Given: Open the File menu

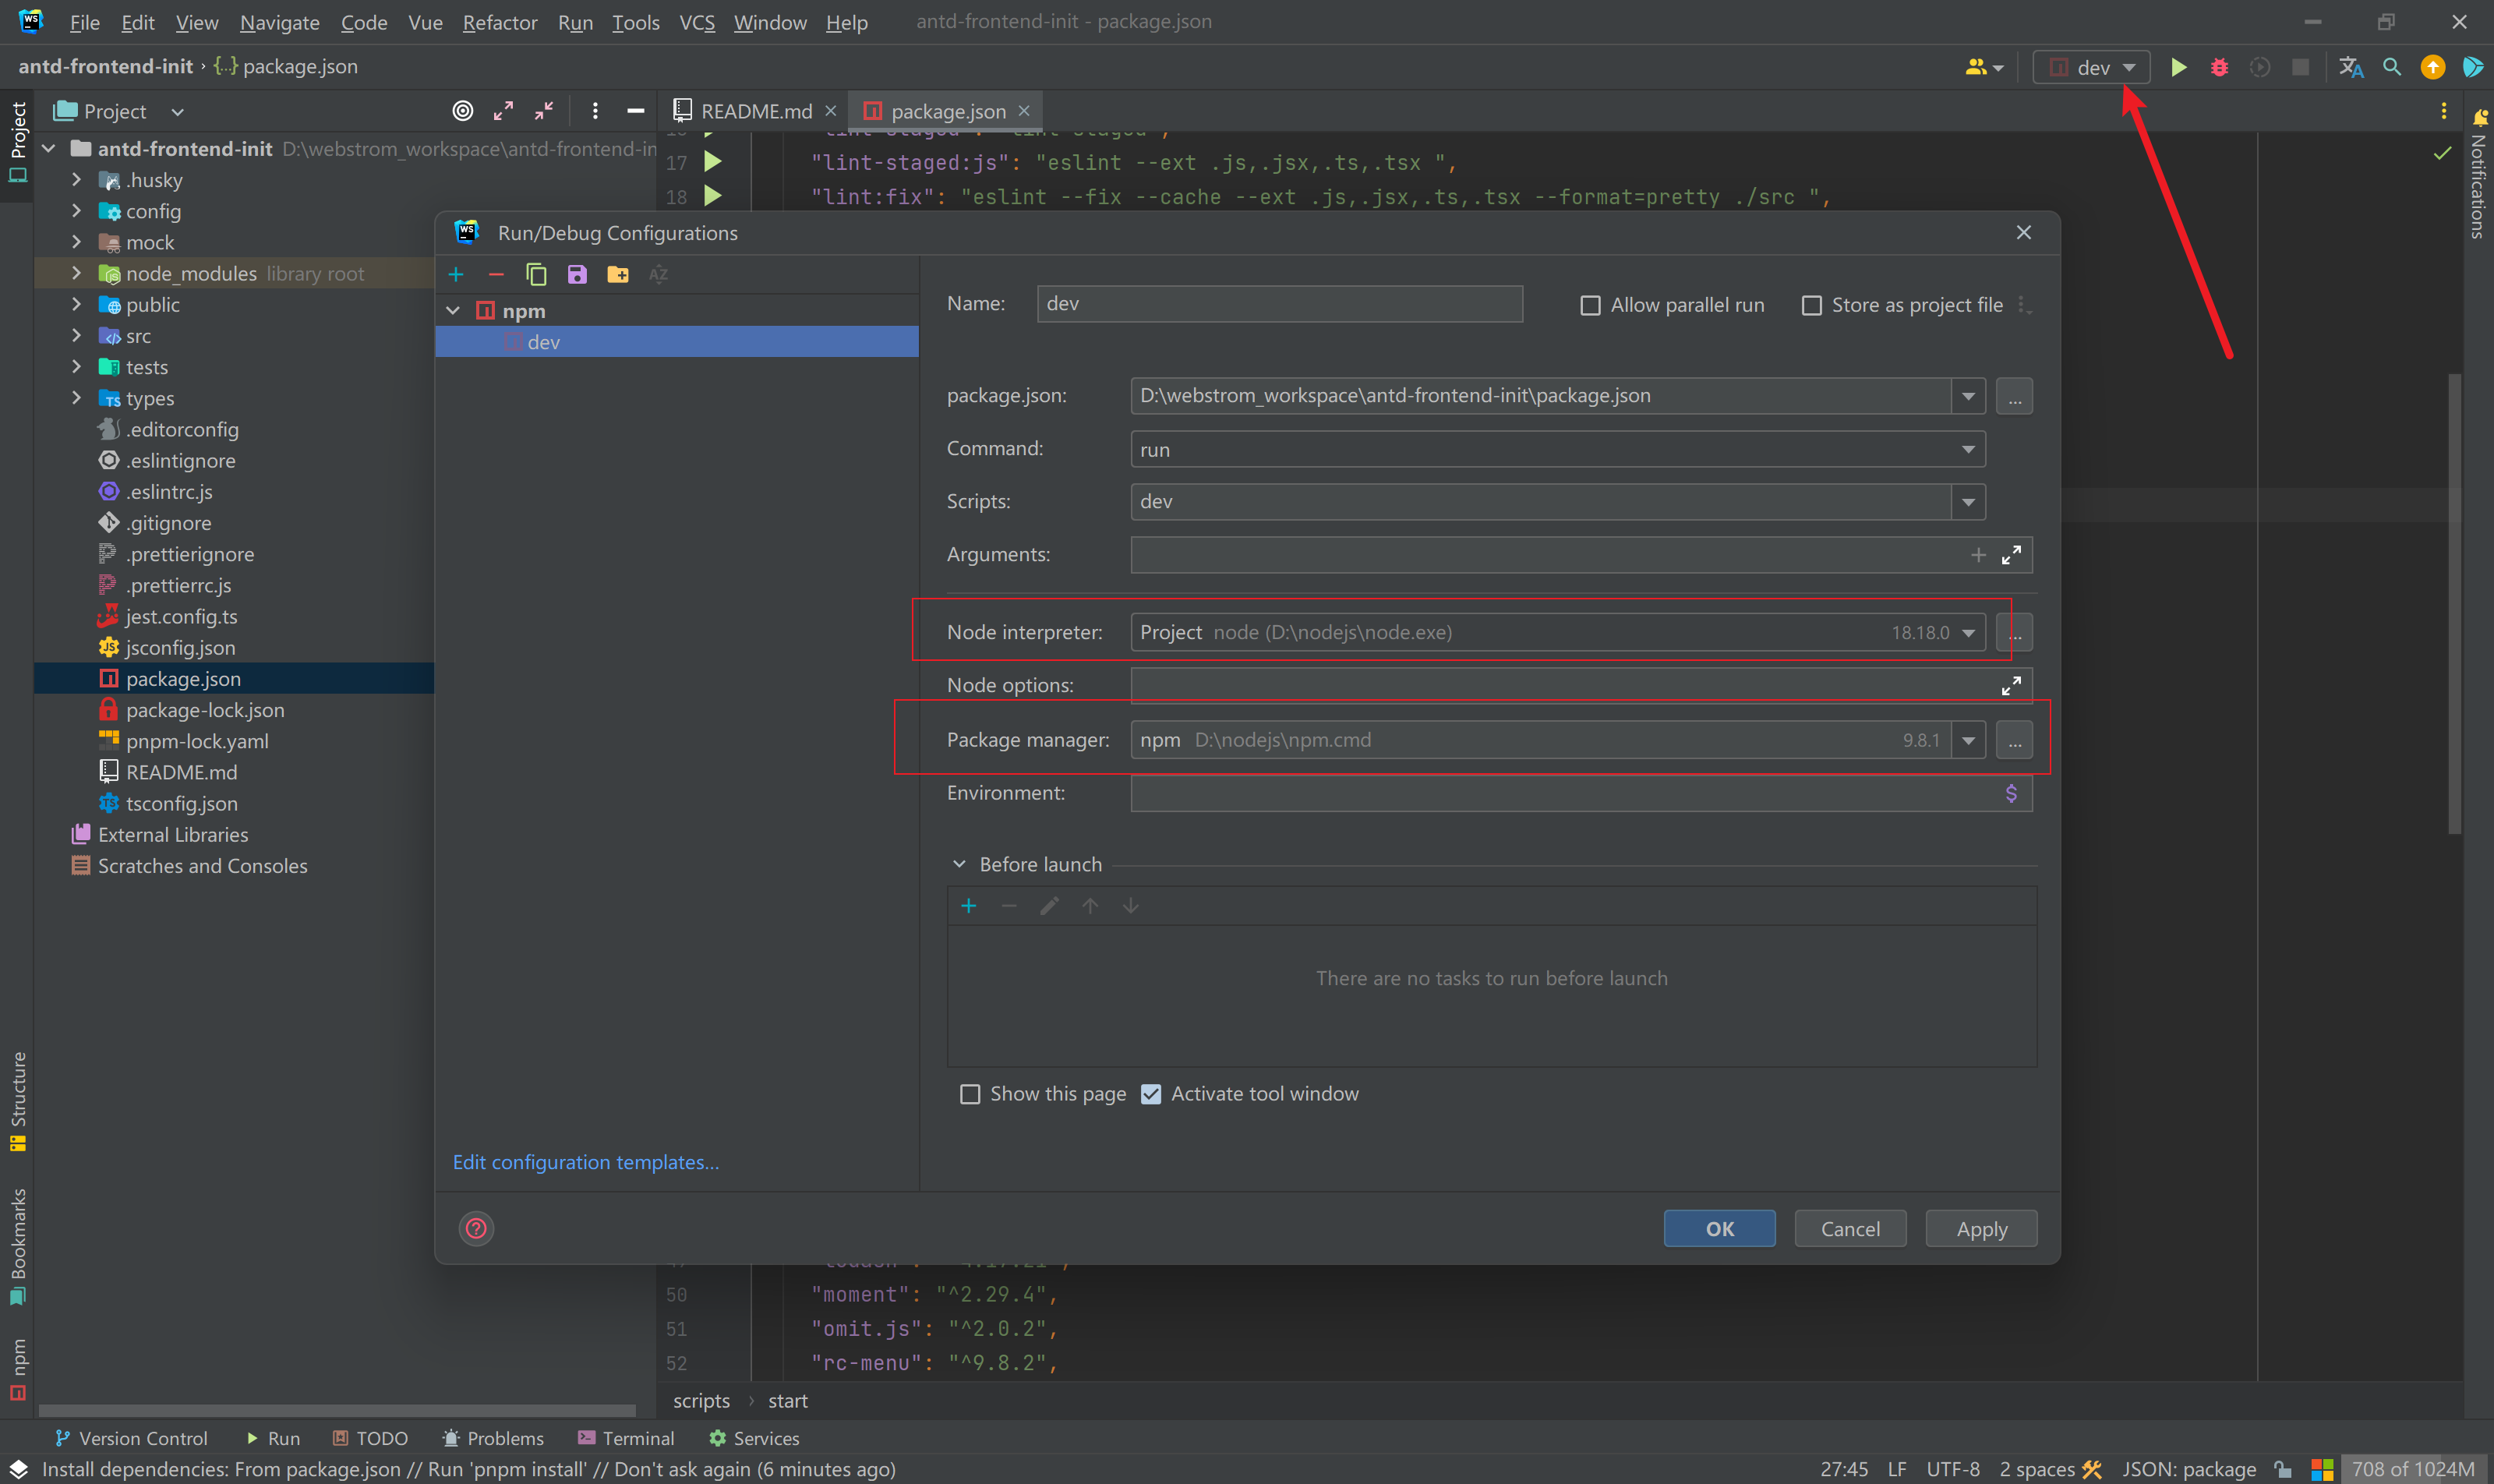Looking at the screenshot, I should click(84, 22).
